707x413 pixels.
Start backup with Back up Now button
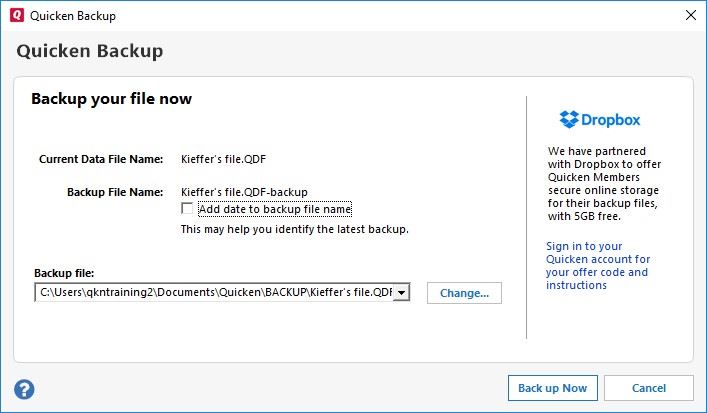553,388
